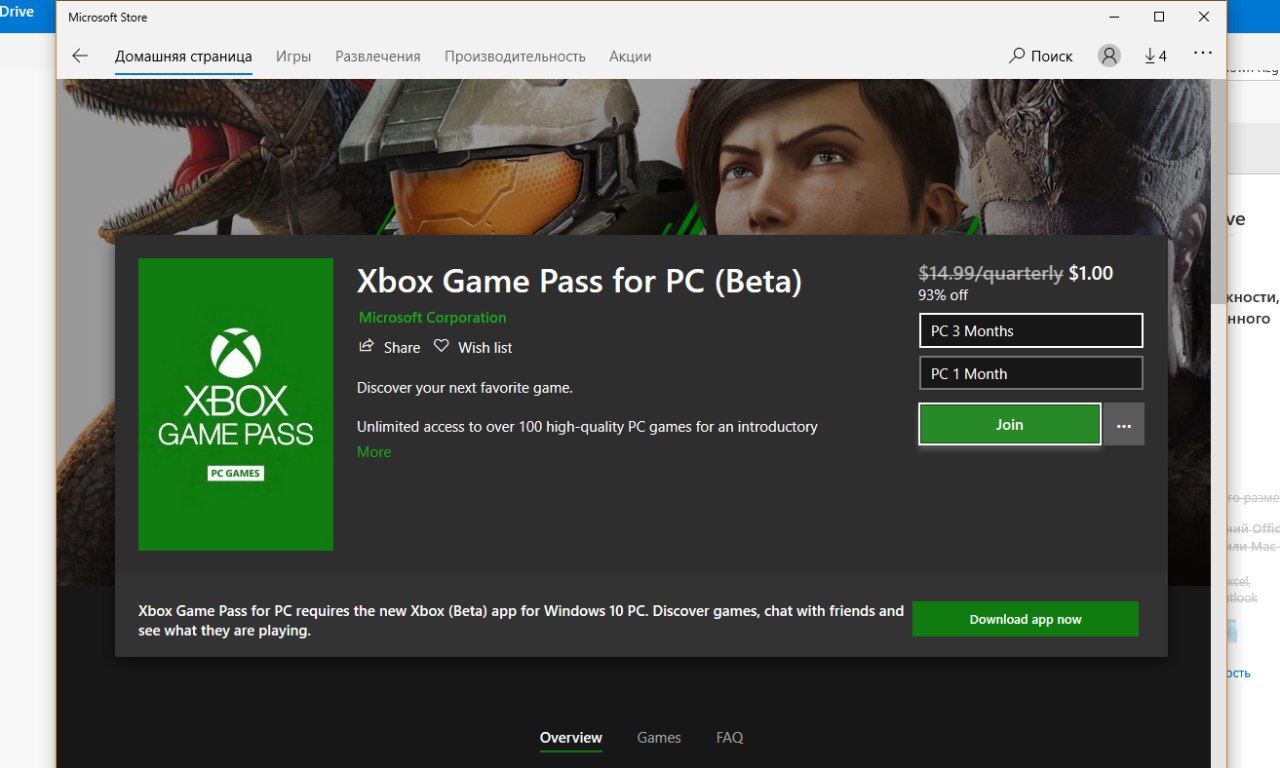The height and width of the screenshot is (768, 1280).
Task: Click the Xbox Game Pass for PC (Beta) title
Action: [x=579, y=281]
